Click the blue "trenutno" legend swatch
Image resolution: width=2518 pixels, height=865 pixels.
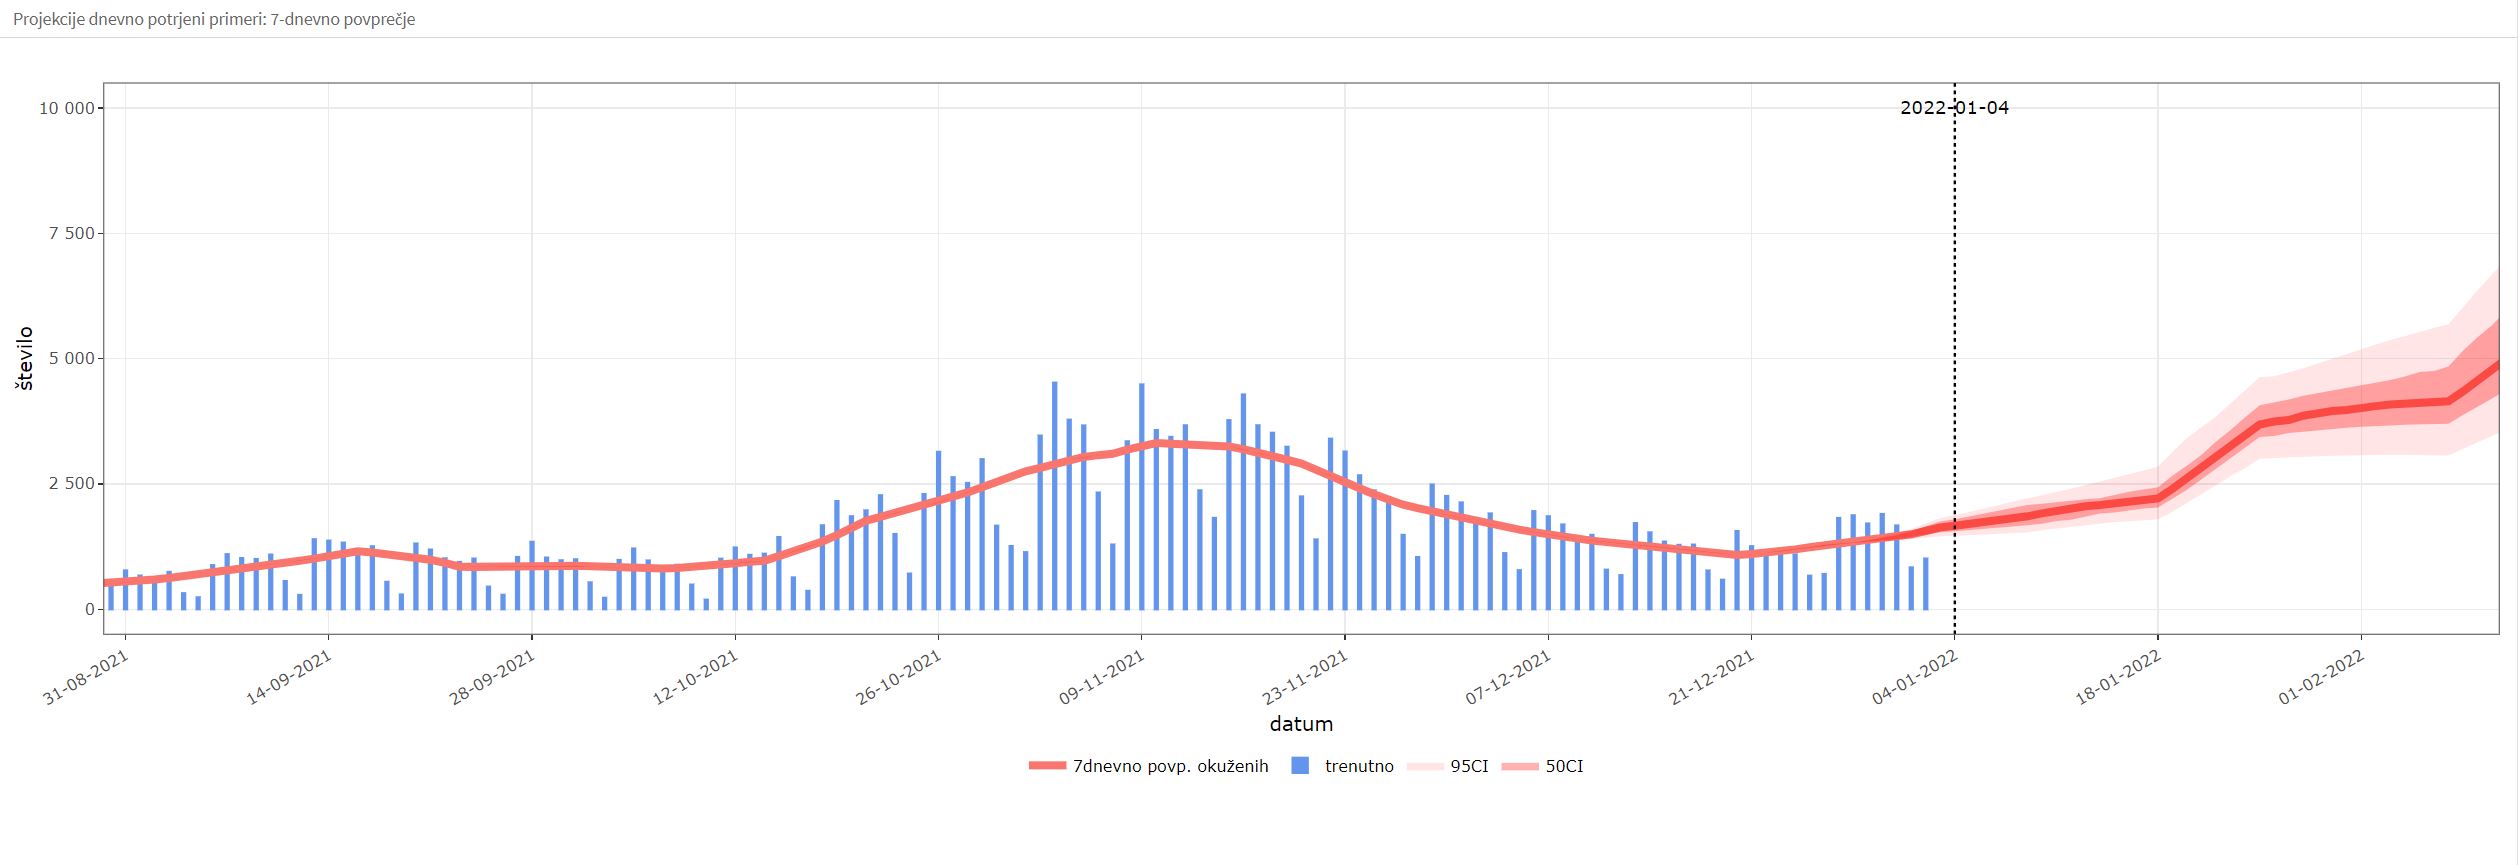click(1300, 766)
